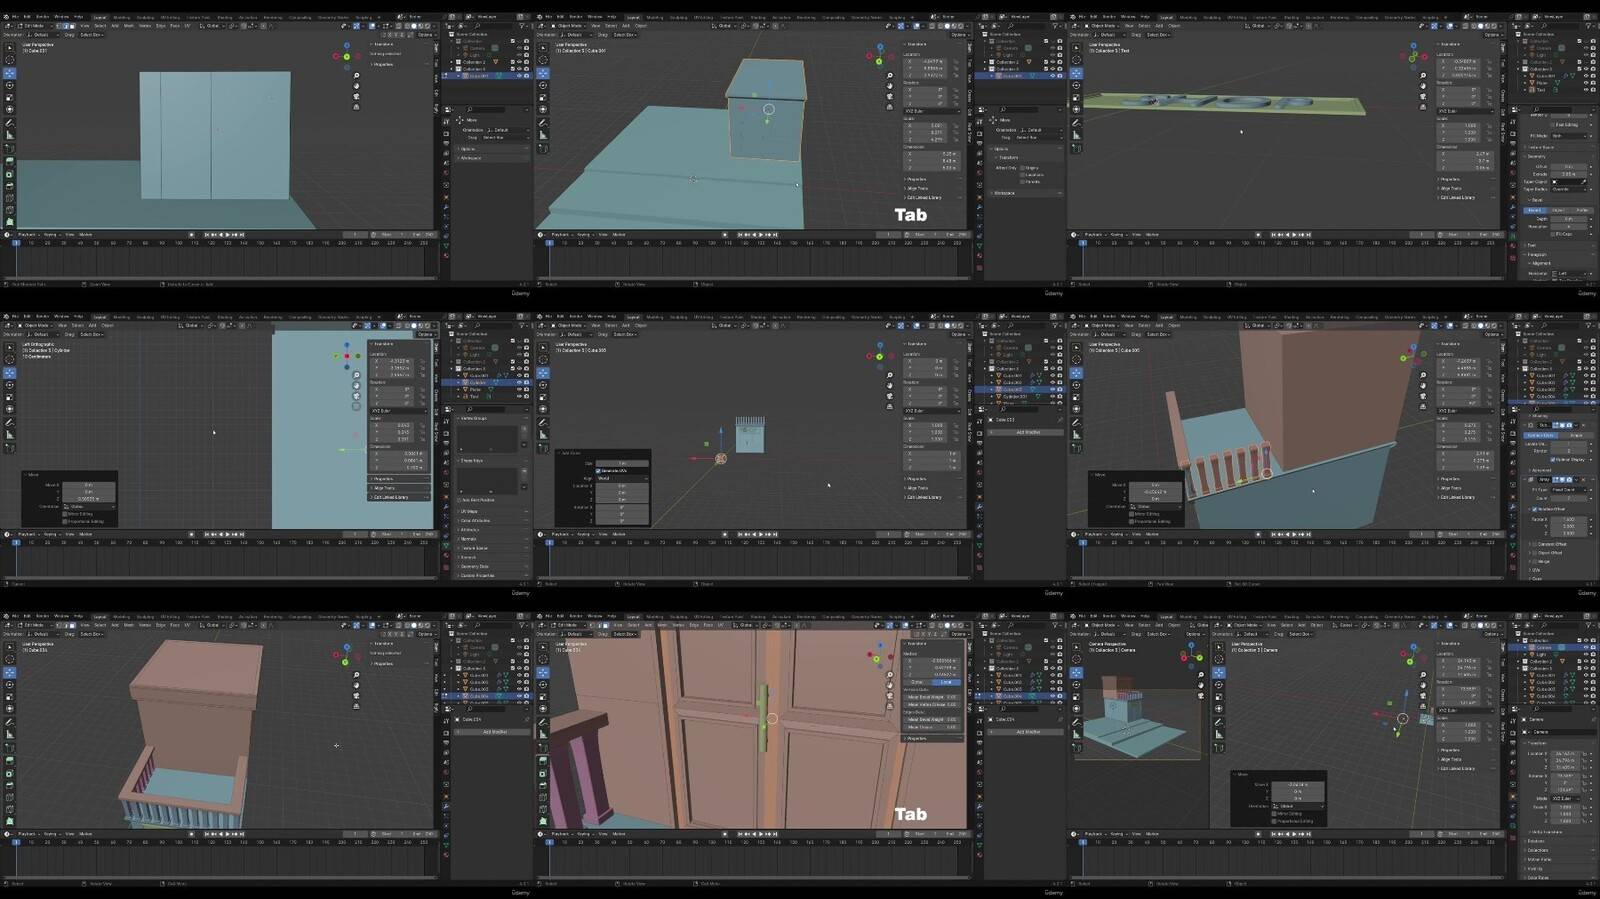
Task: Select the Measure tool in the top-middle Tab frame
Action: point(543,135)
